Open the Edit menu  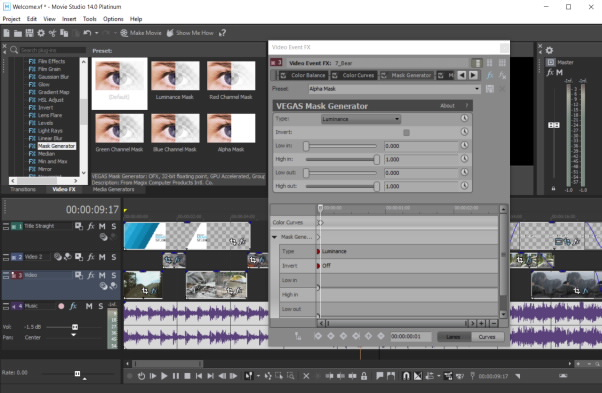(31, 19)
